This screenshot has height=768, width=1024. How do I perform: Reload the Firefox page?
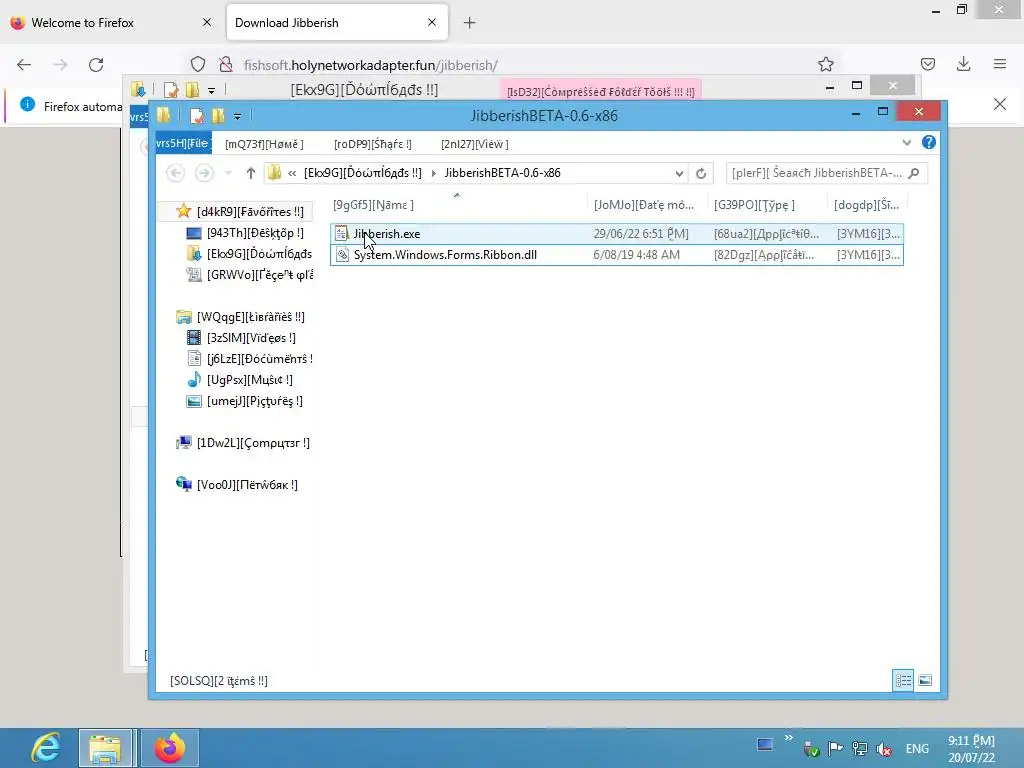(96, 65)
